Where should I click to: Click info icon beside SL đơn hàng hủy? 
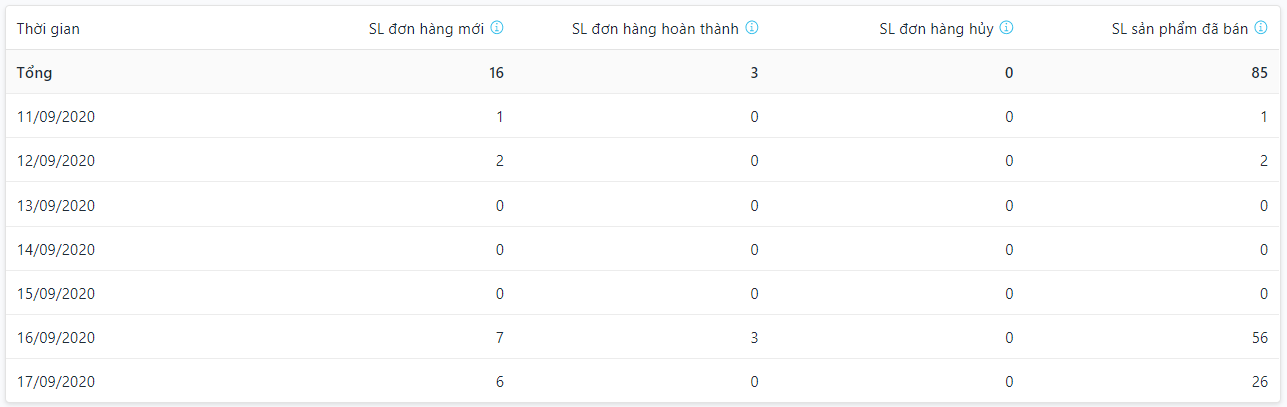pyautogui.click(x=1007, y=28)
